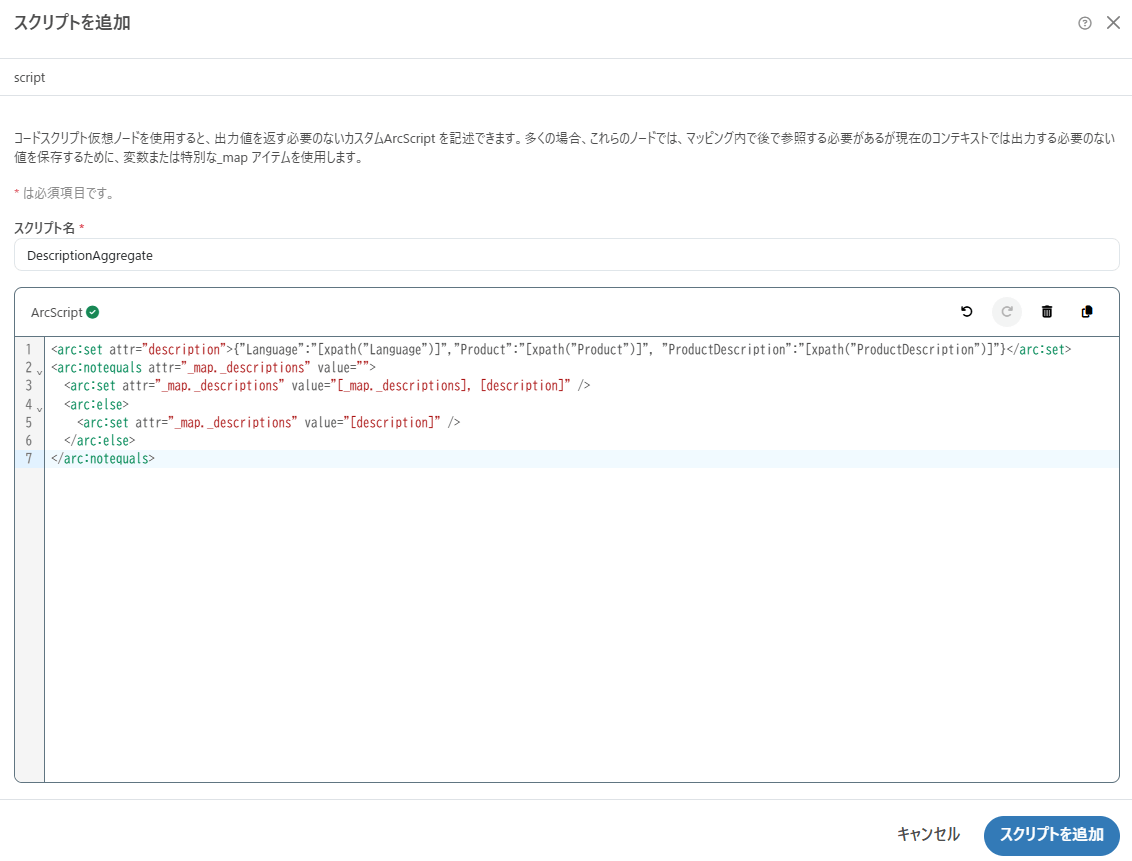Click the closing </arc:notequals> tag on line 7
This screenshot has height=861, width=1132.
103,458
